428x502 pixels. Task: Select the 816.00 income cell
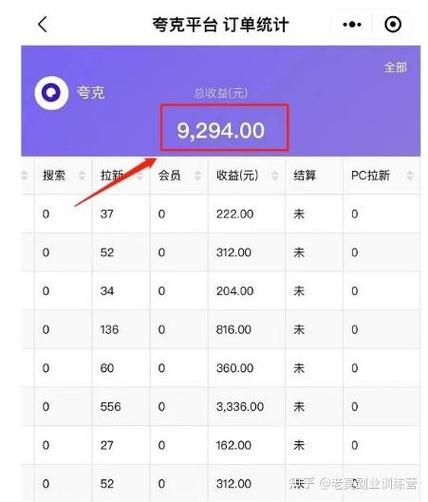[x=234, y=330]
